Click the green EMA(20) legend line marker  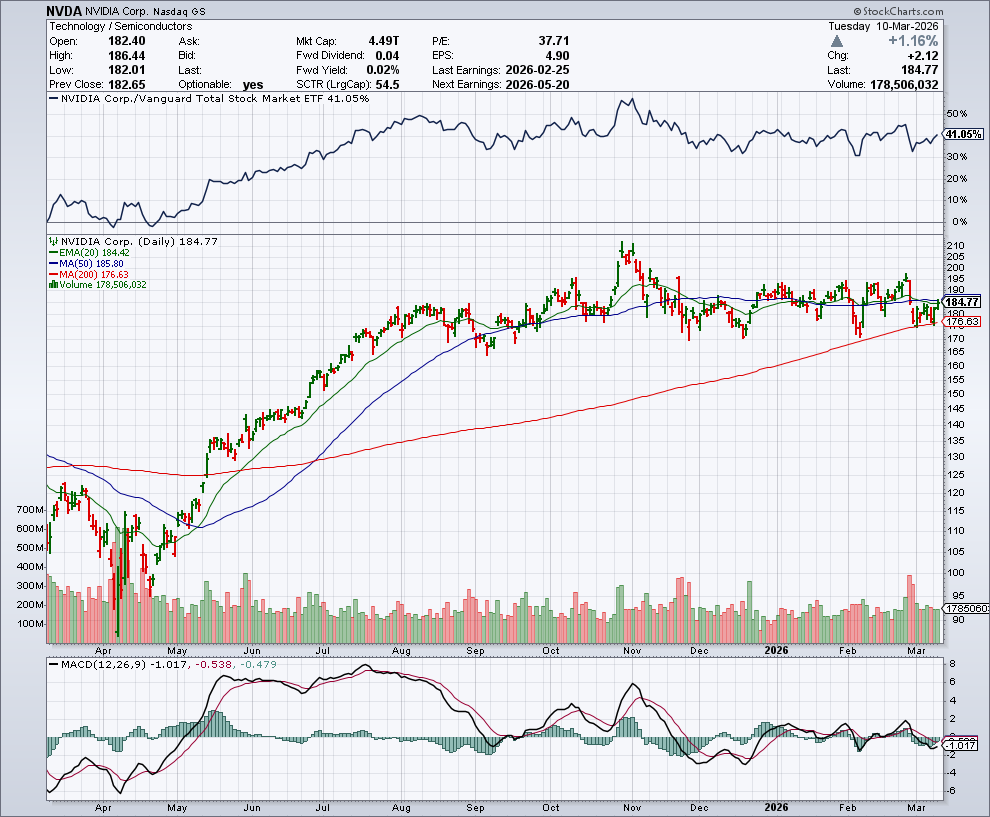[x=54, y=253]
